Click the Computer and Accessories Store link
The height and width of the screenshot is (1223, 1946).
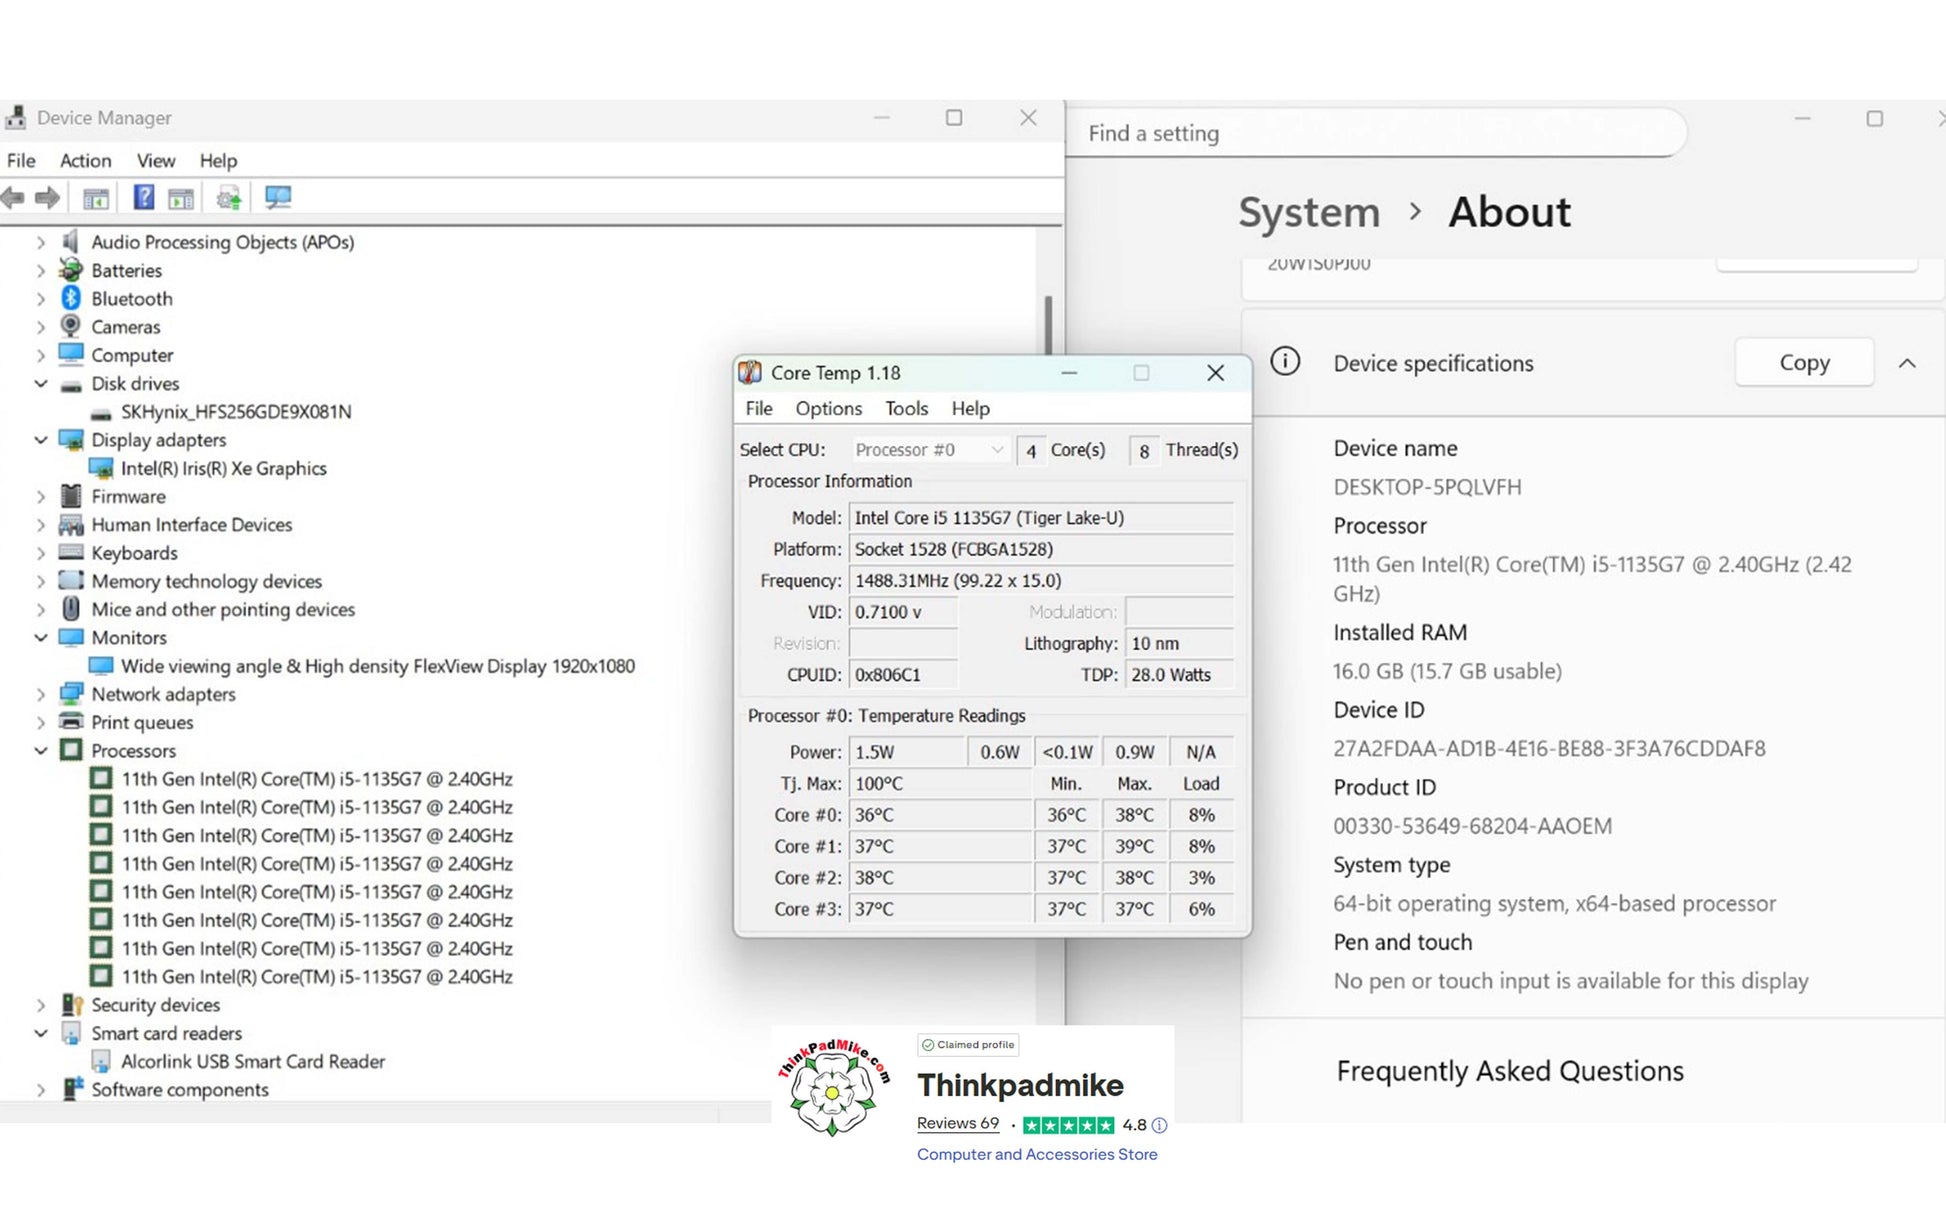pyautogui.click(x=1037, y=1154)
